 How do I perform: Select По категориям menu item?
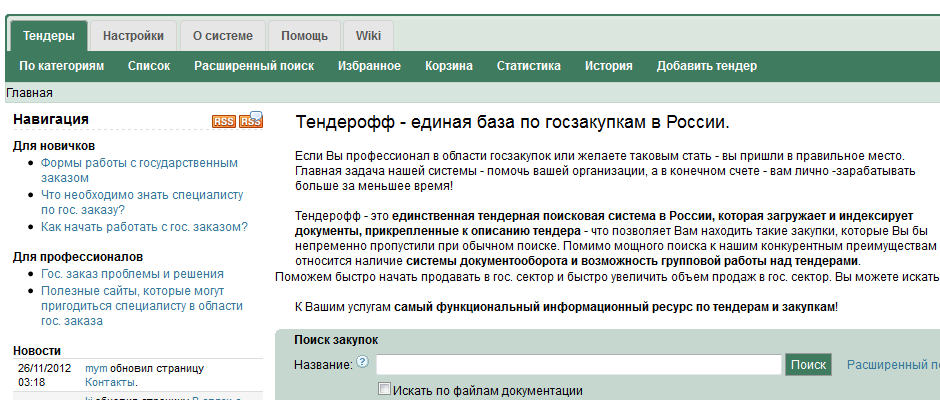(x=62, y=66)
